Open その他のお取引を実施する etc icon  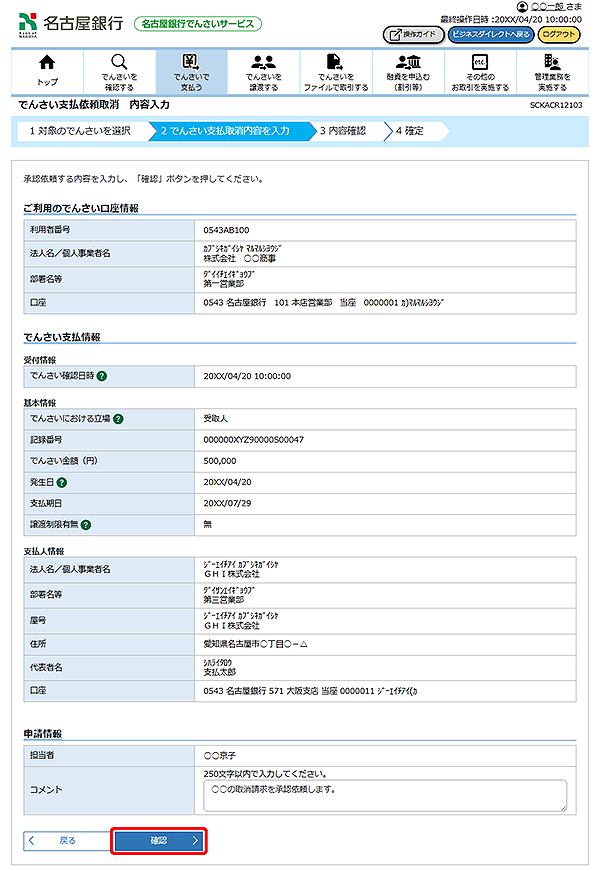coord(480,63)
